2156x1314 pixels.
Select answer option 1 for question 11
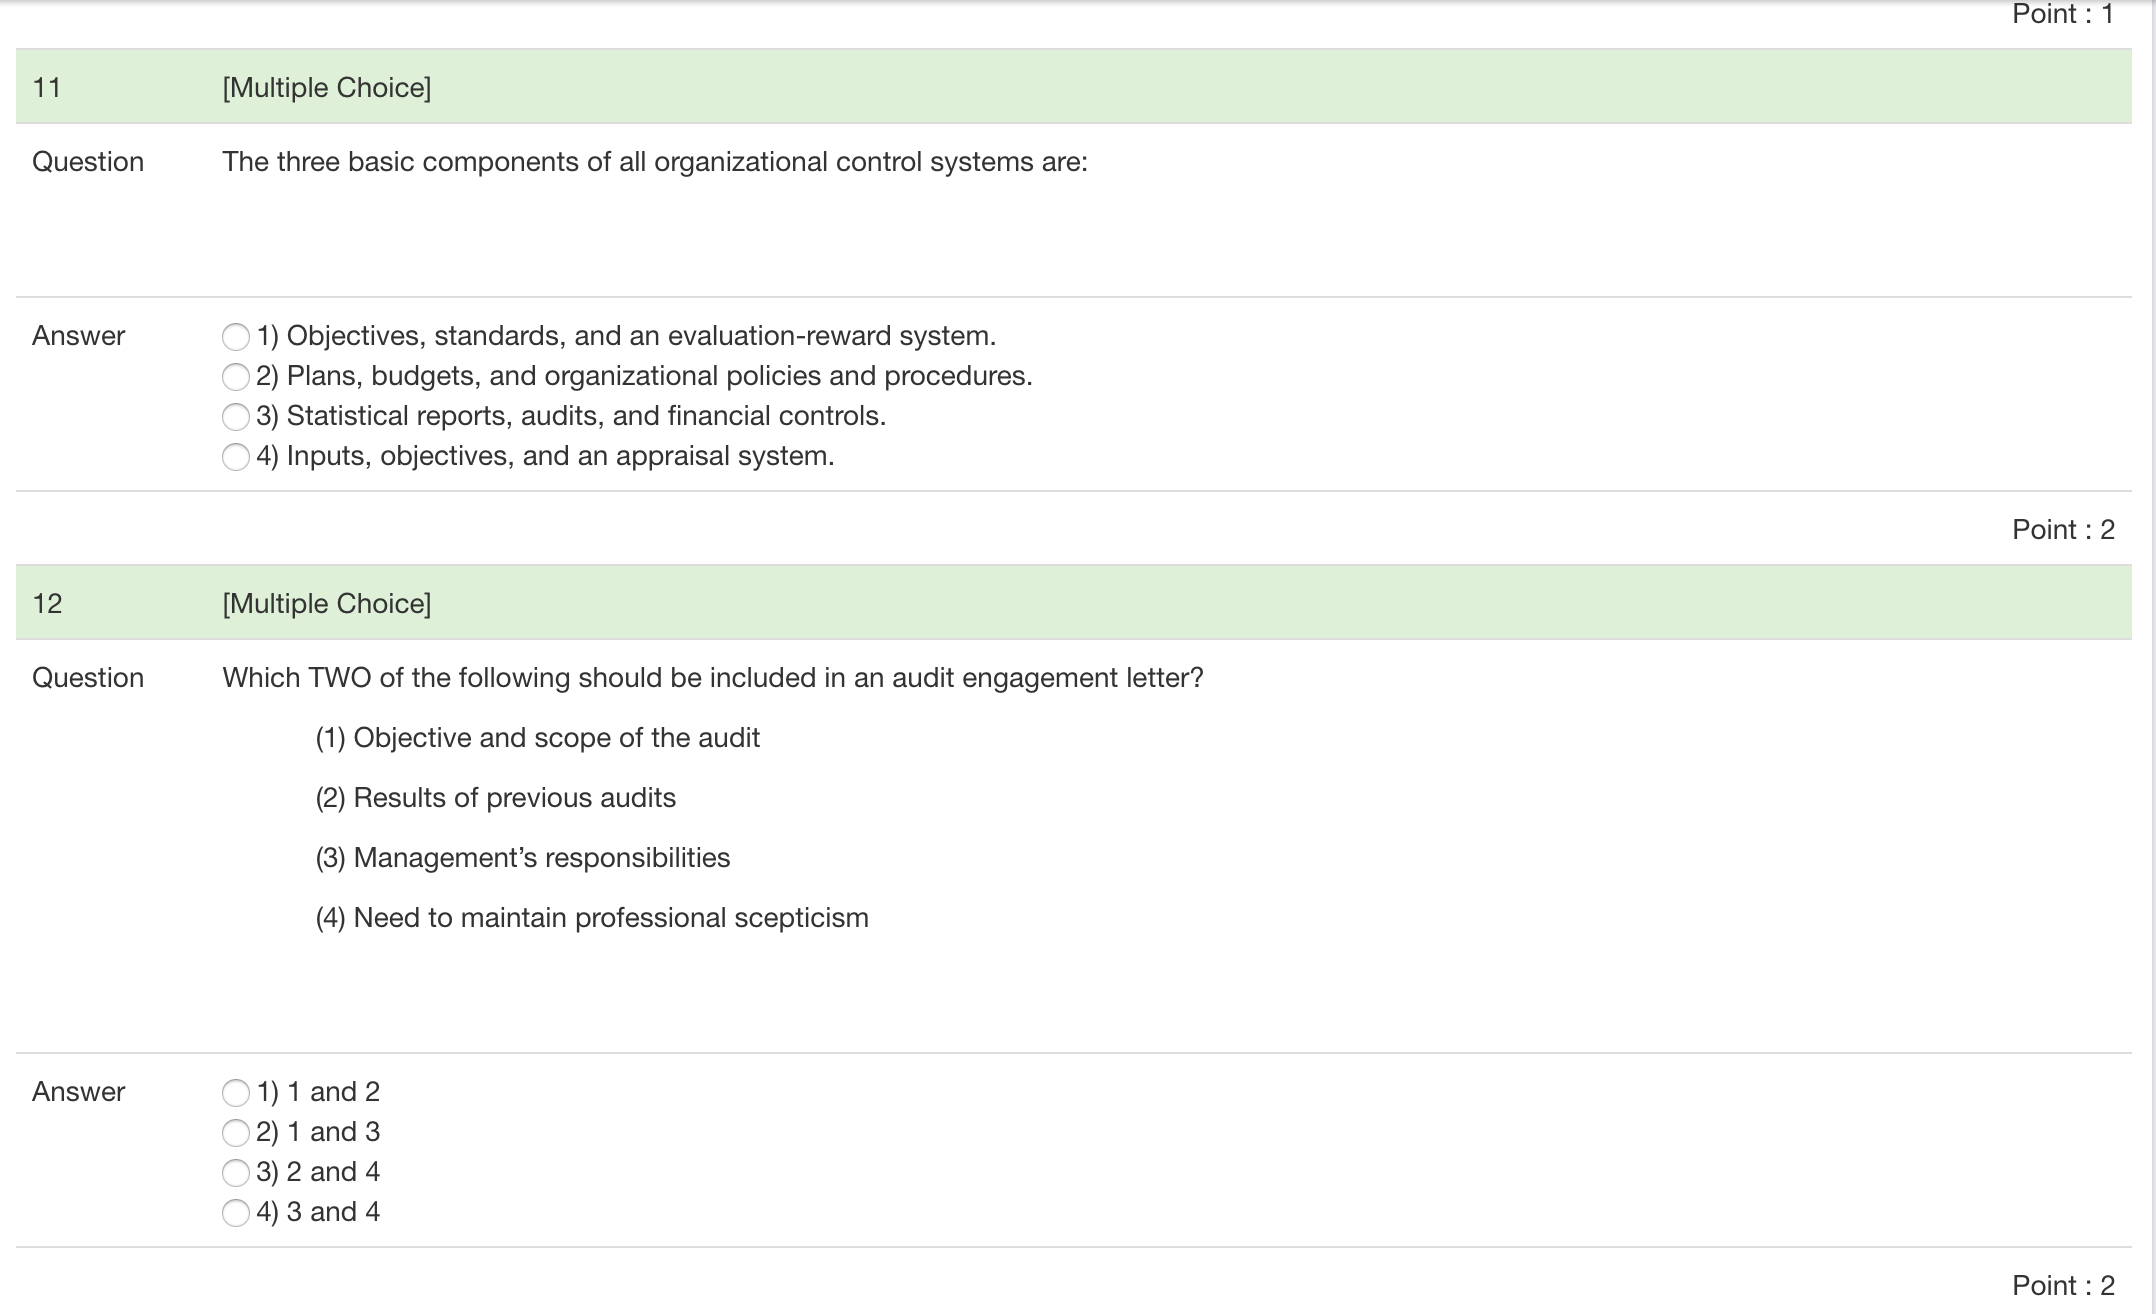point(236,337)
